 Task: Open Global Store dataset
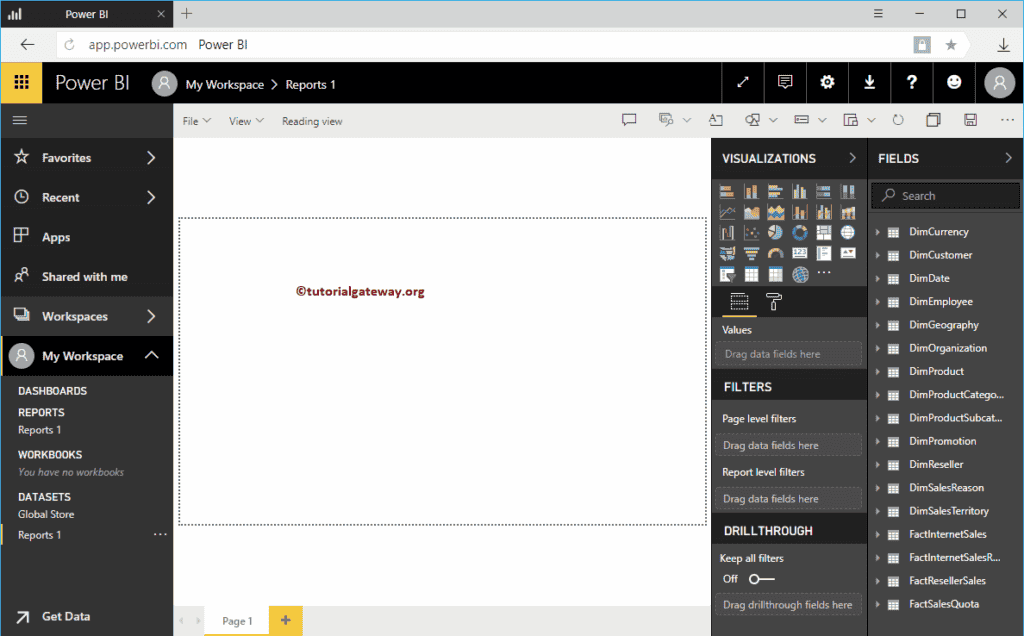(46, 515)
